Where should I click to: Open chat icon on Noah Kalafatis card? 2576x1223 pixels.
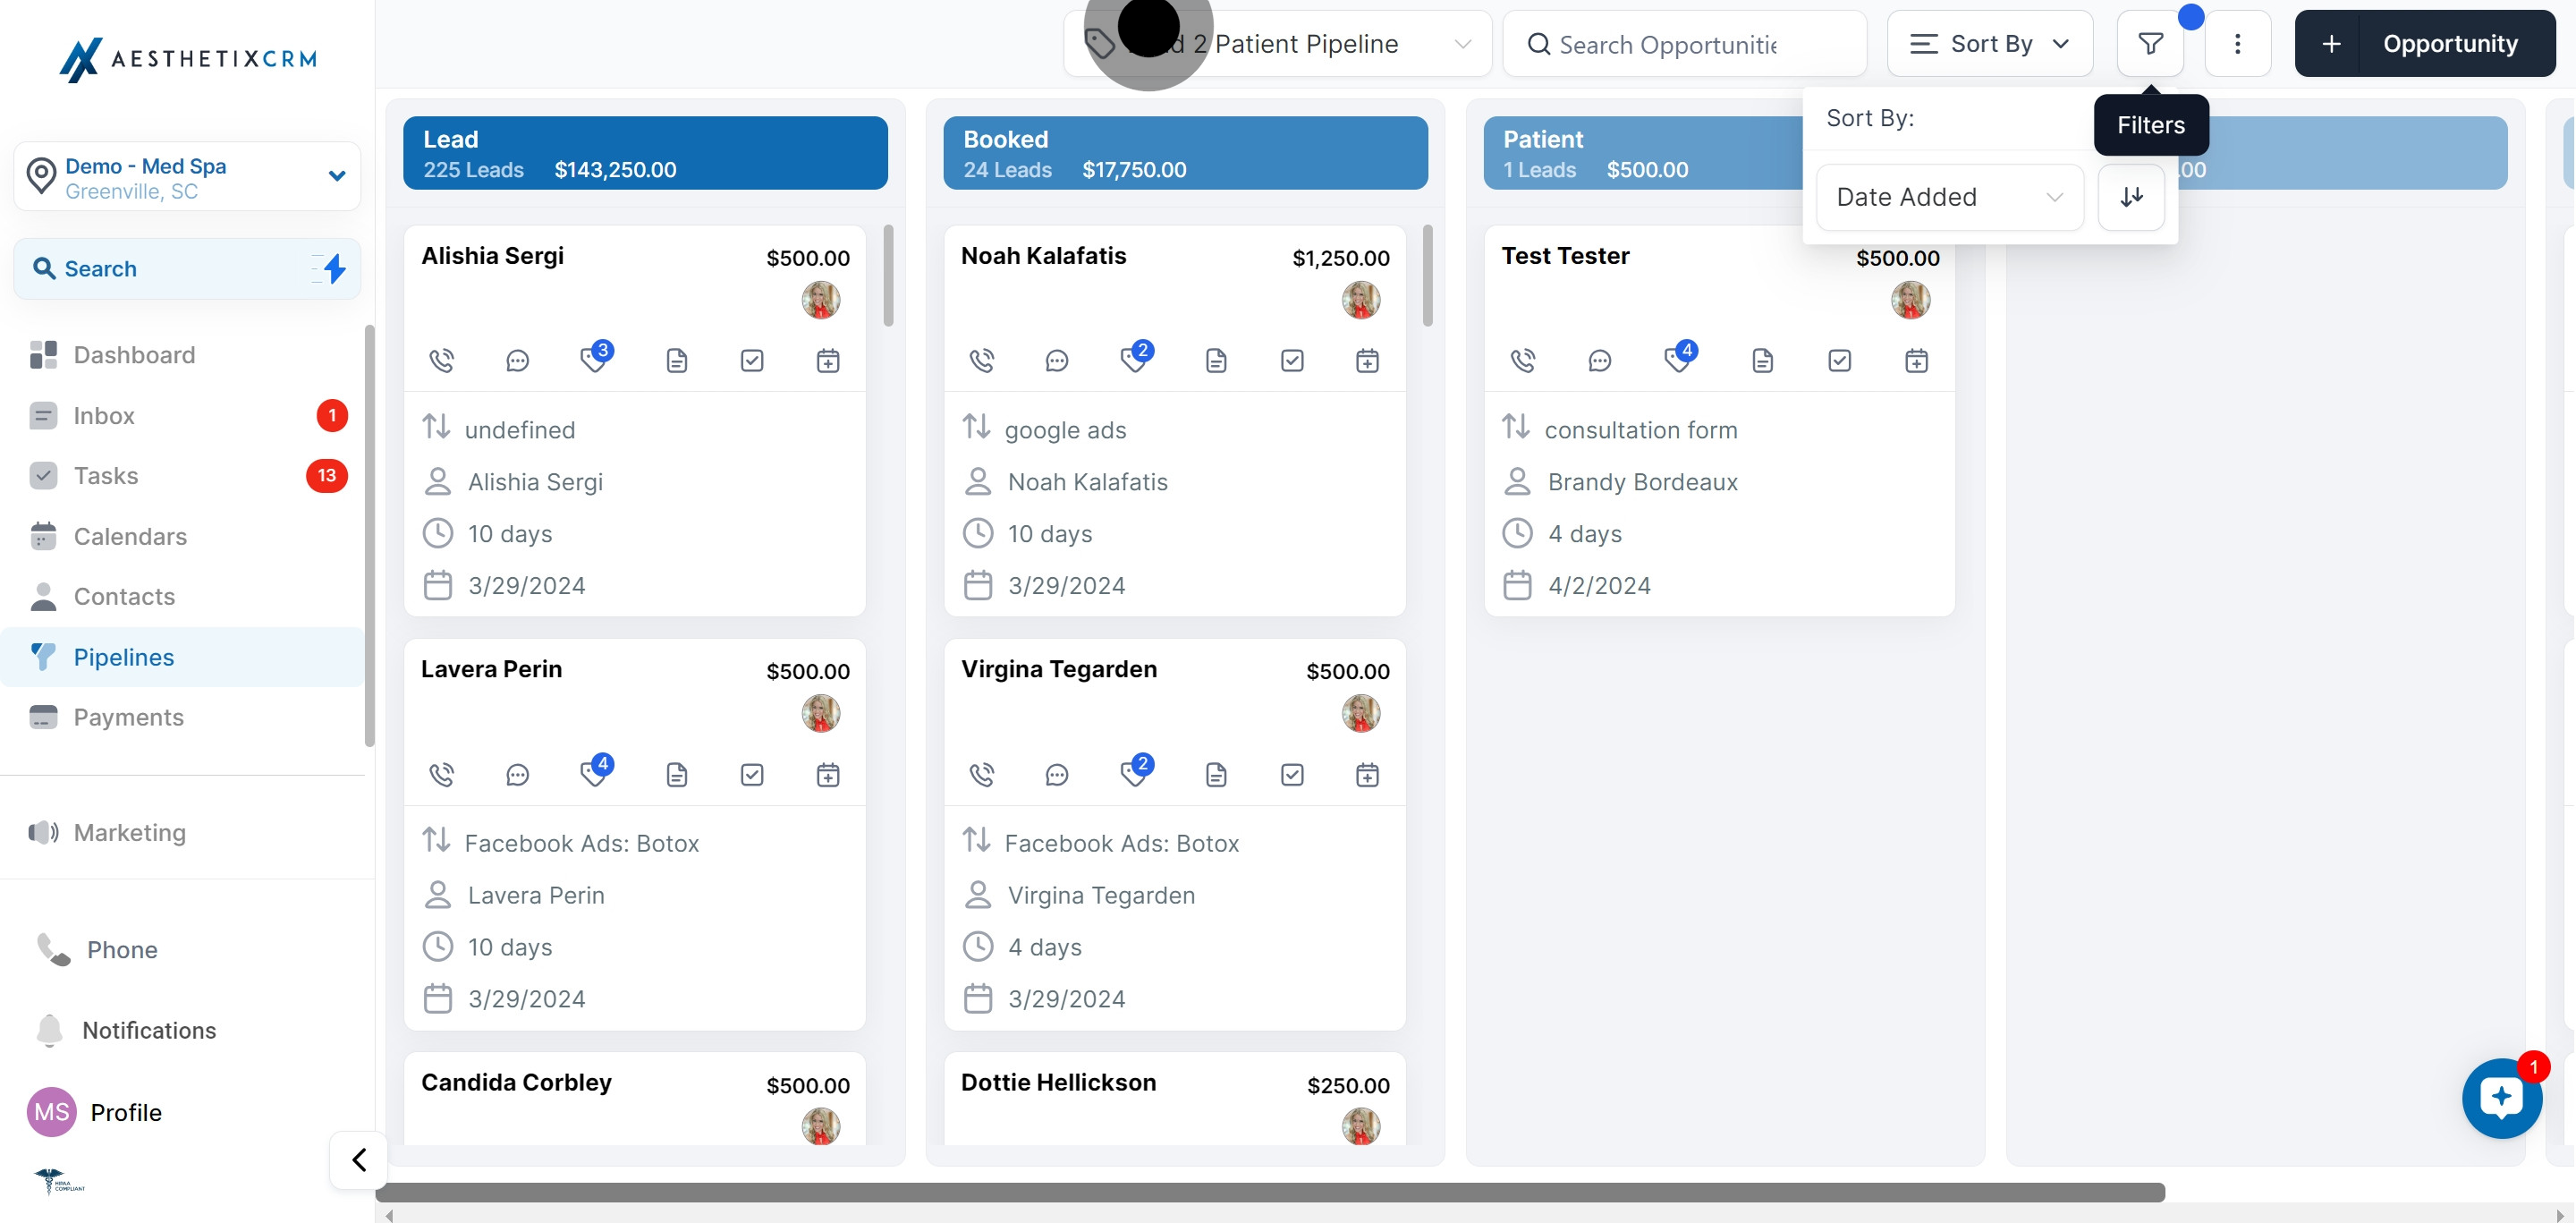click(1056, 360)
